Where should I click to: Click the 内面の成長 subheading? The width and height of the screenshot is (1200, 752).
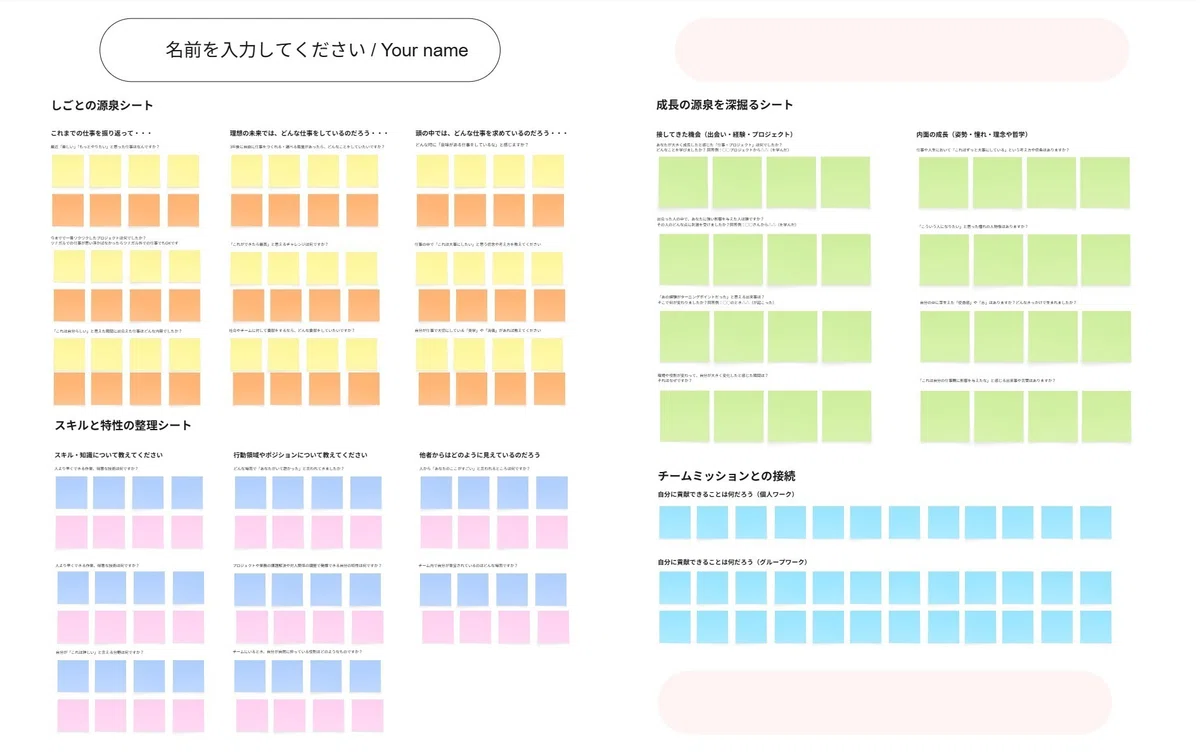[x=973, y=134]
